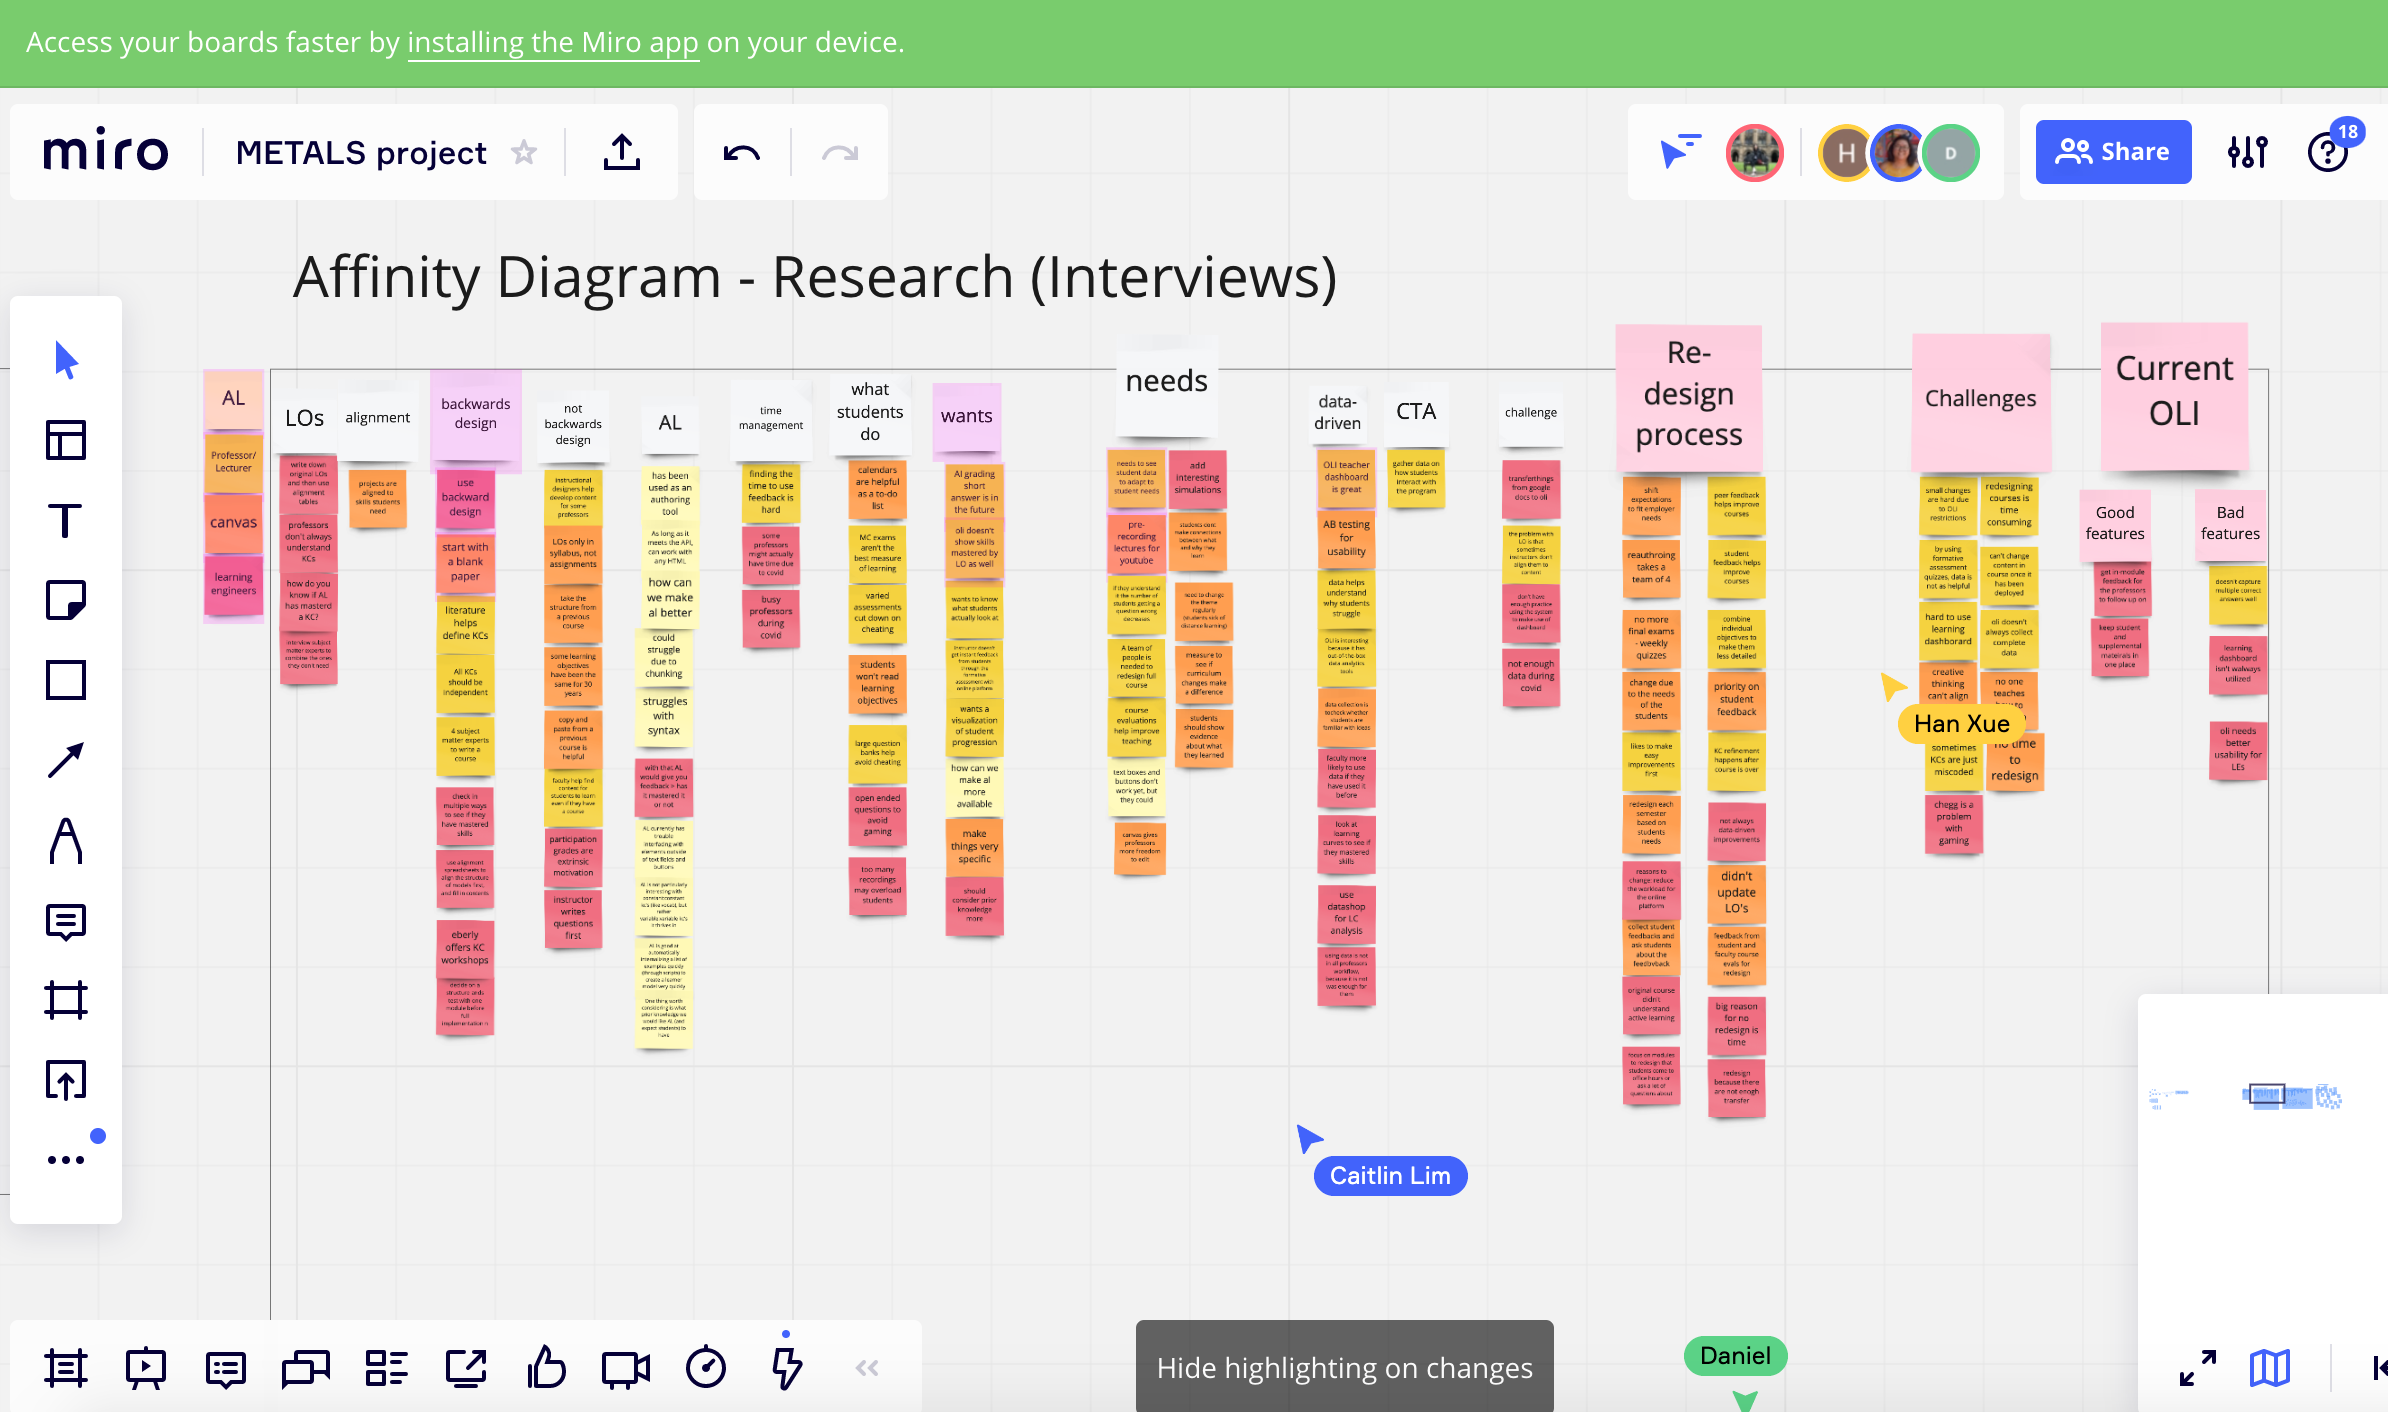The height and width of the screenshot is (1412, 2388).
Task: Select the sticky note tool
Action: coord(66,600)
